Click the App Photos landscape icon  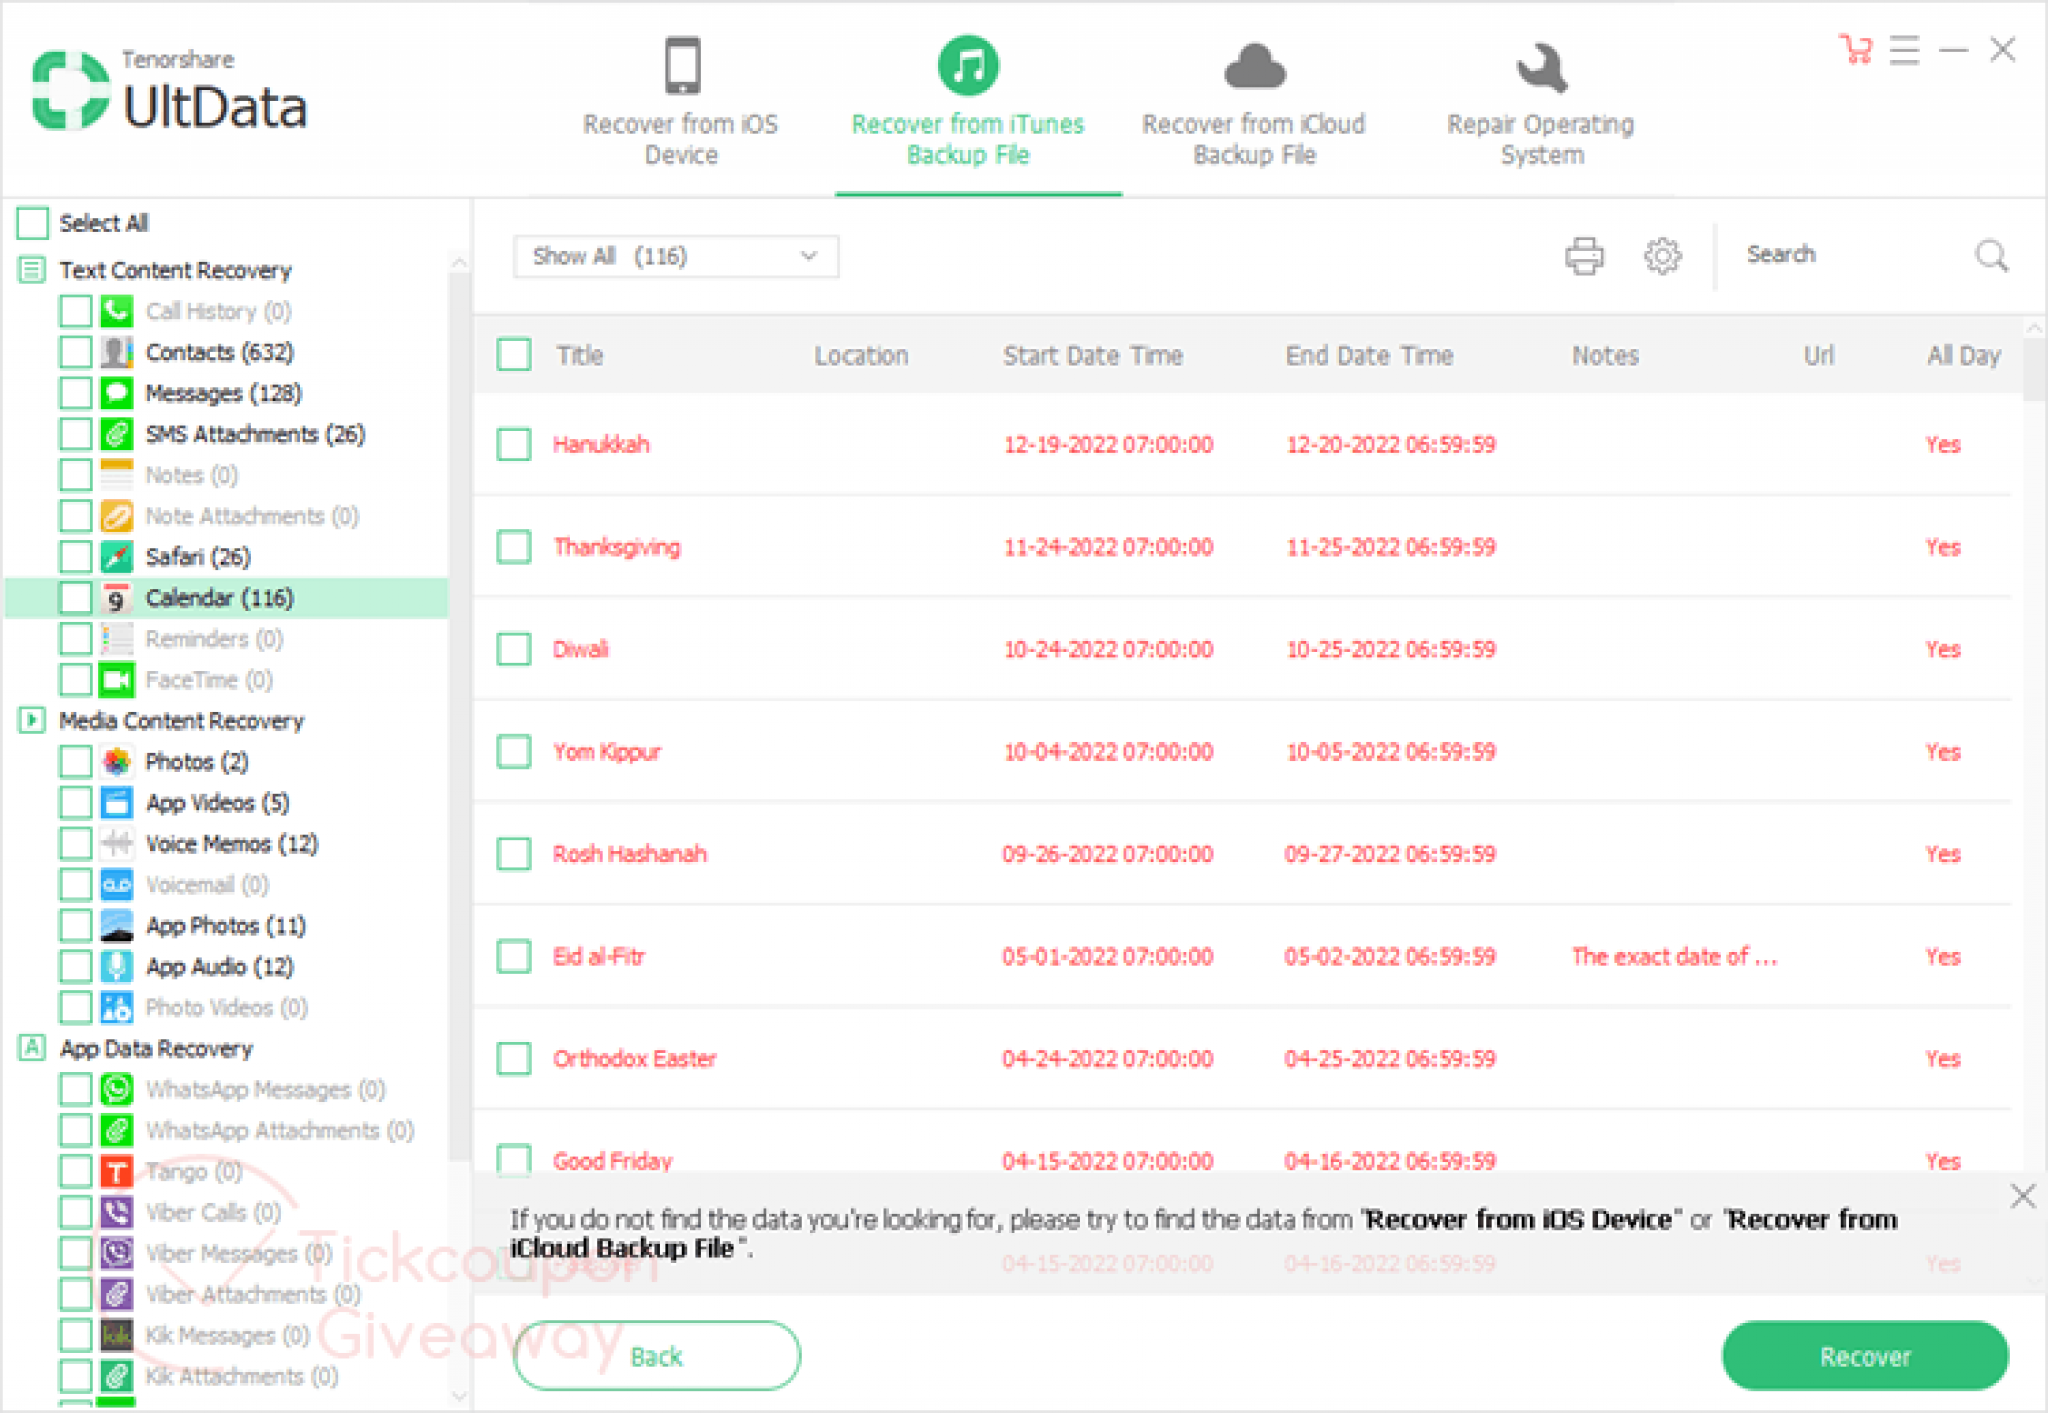click(x=117, y=926)
